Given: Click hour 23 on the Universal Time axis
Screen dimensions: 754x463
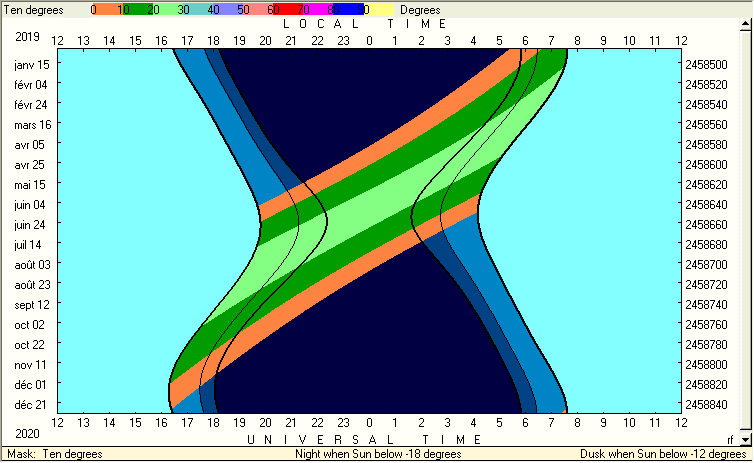Looking at the screenshot, I should [343, 423].
